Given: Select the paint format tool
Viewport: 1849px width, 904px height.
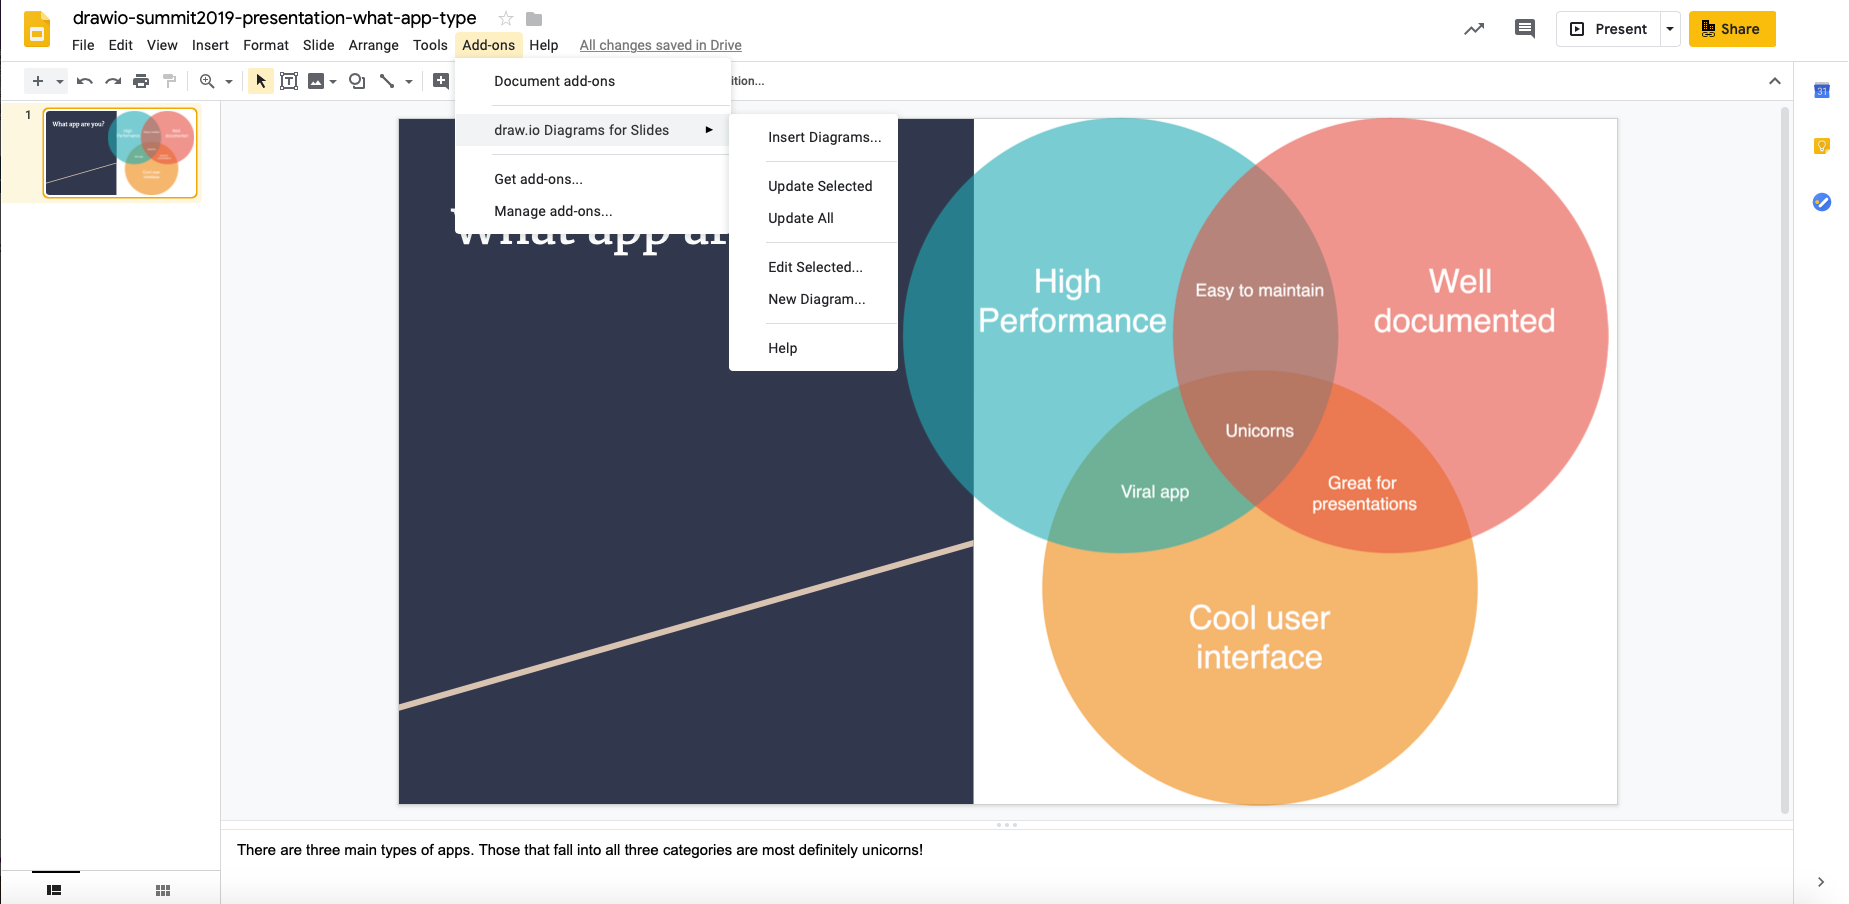Looking at the screenshot, I should coord(169,81).
